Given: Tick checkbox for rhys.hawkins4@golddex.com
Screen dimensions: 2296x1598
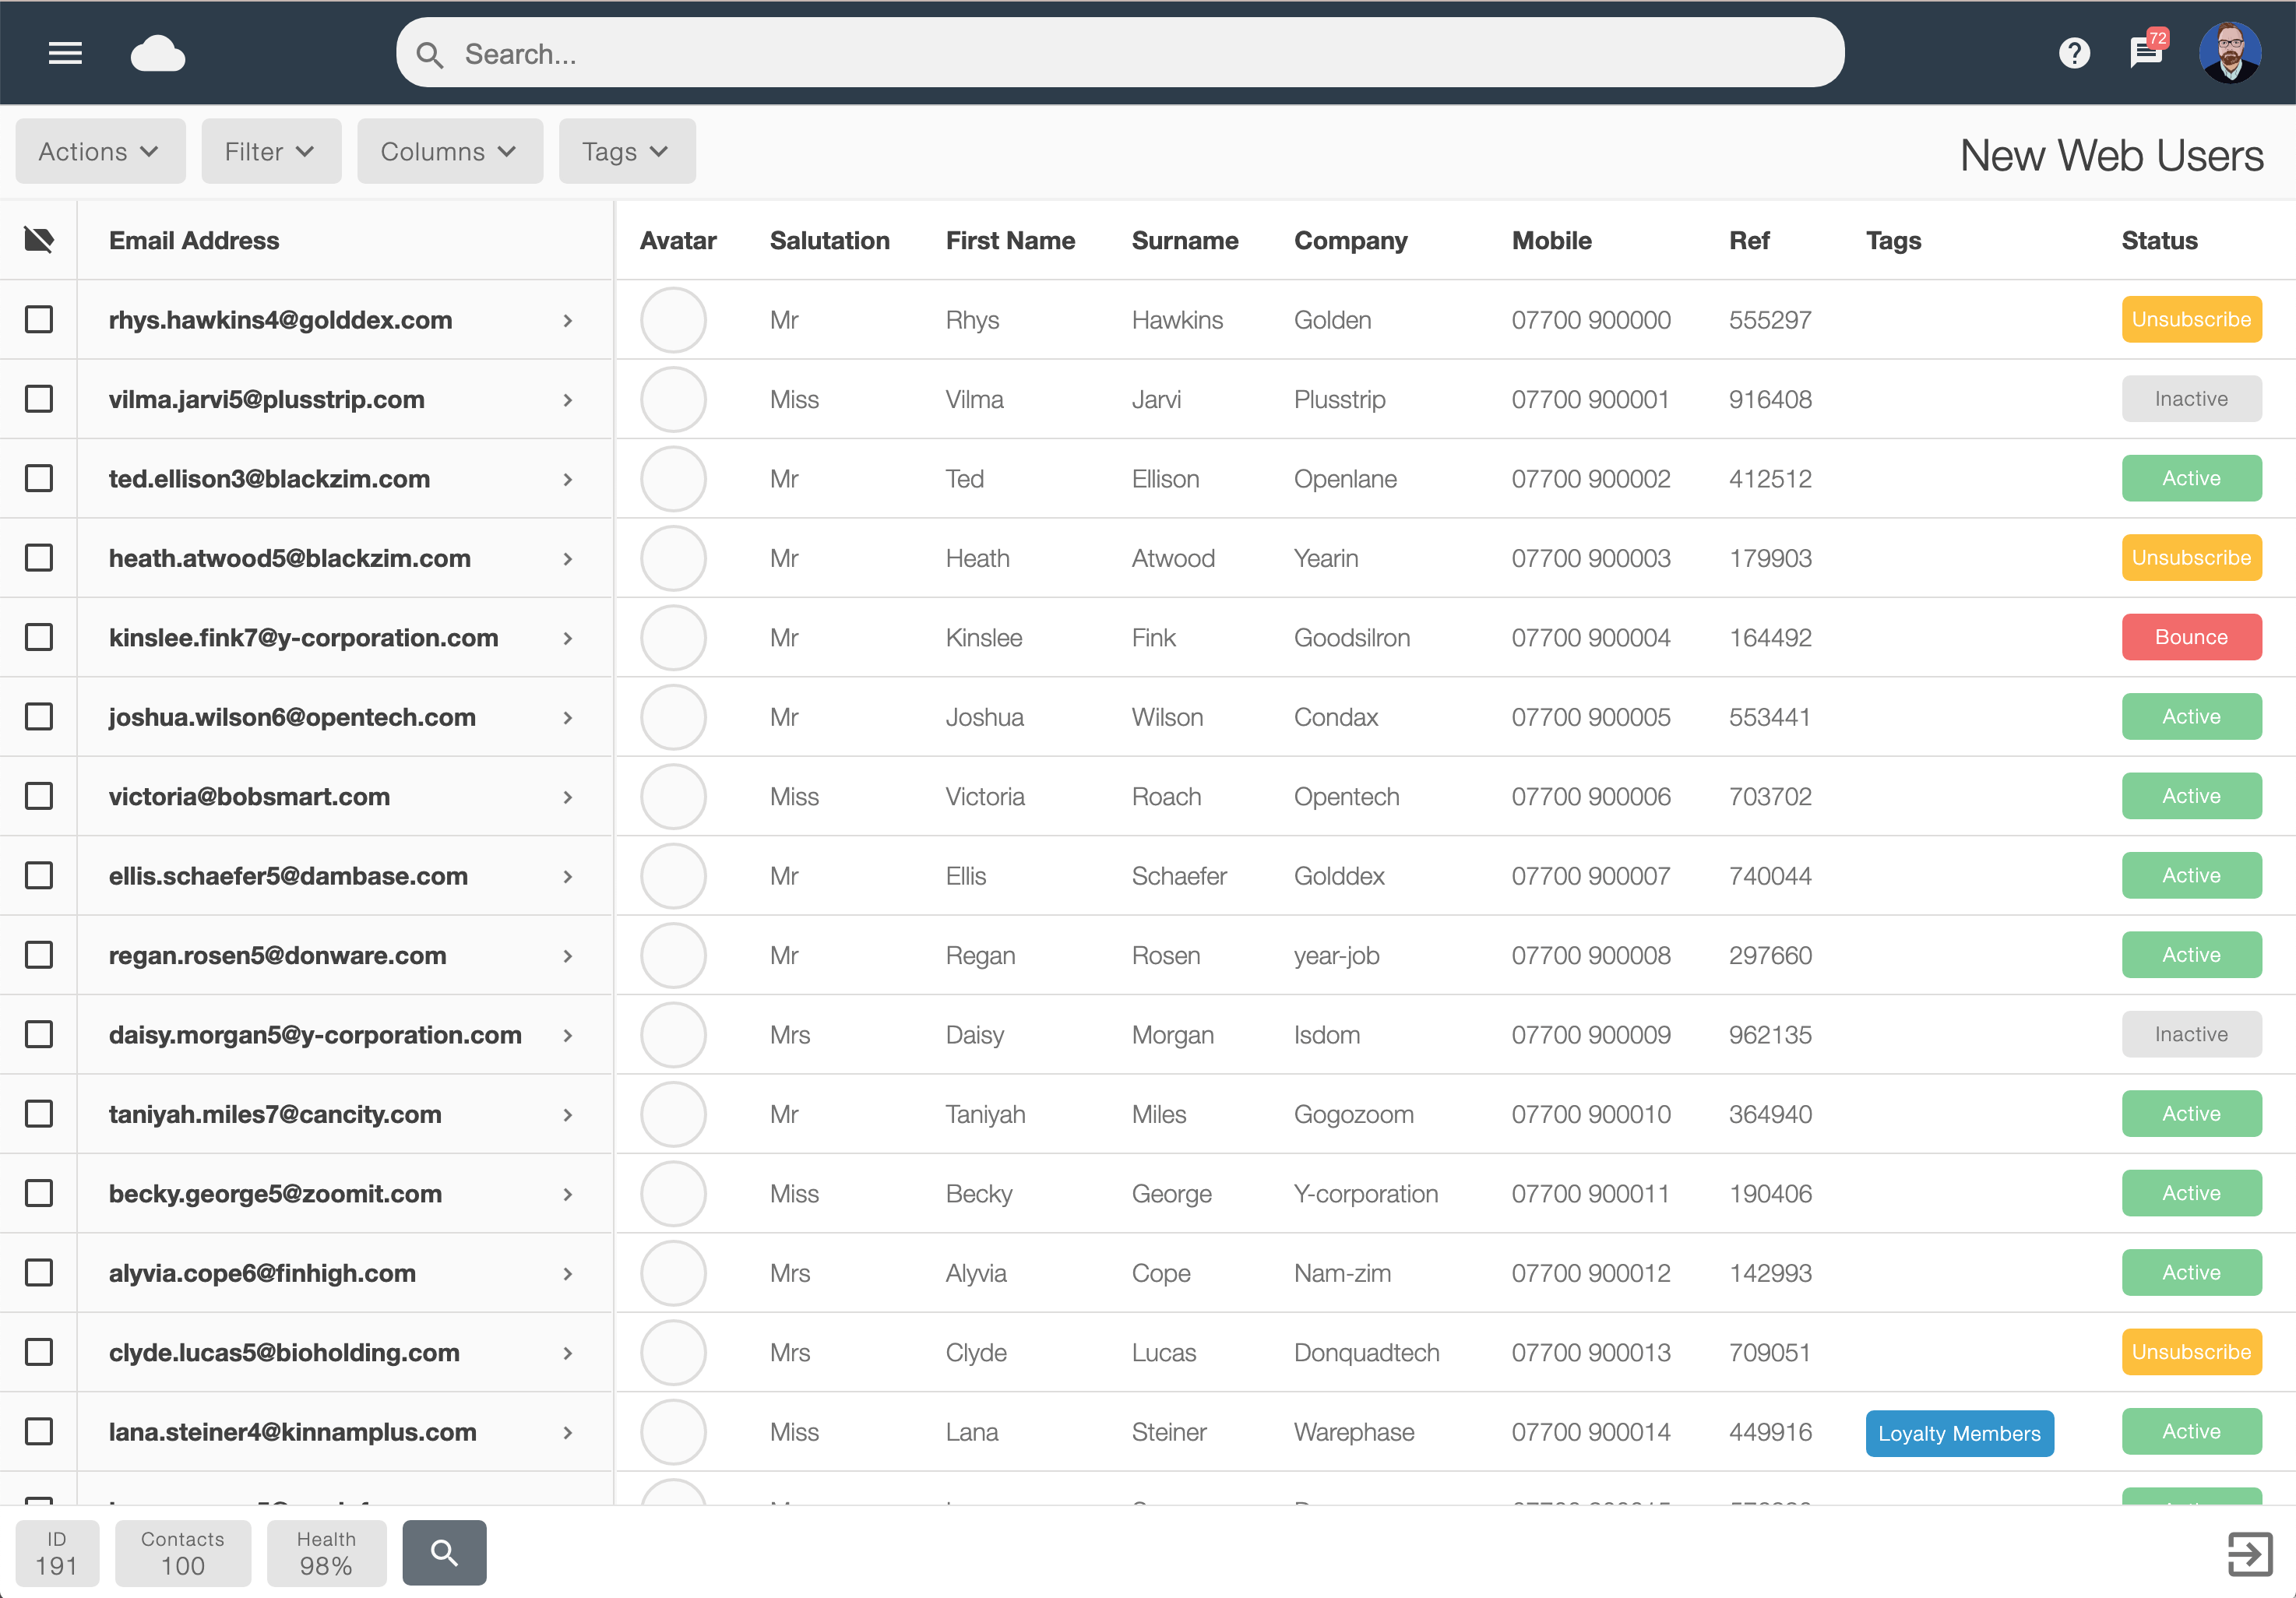Looking at the screenshot, I should click(39, 319).
